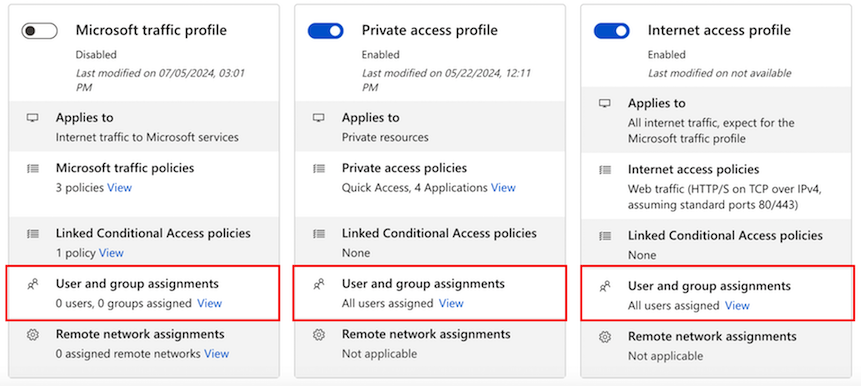Click the gear icon beside 0 assigned remote networks
Screen dimensions: 861x386
point(32,334)
